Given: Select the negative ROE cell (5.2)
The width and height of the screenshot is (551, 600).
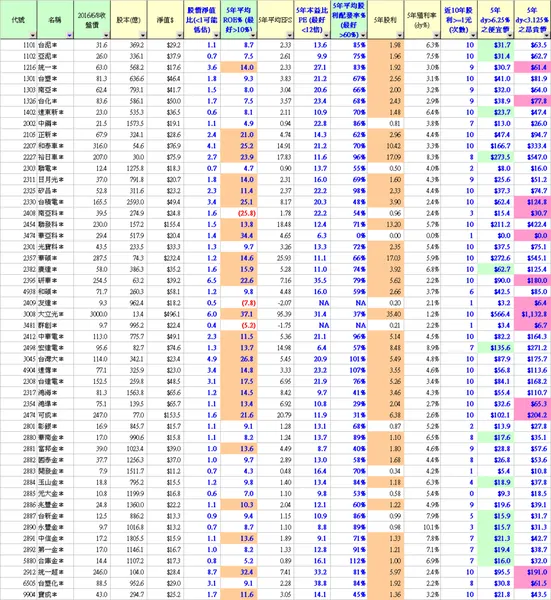Looking at the screenshot, I should click(x=239, y=326).
